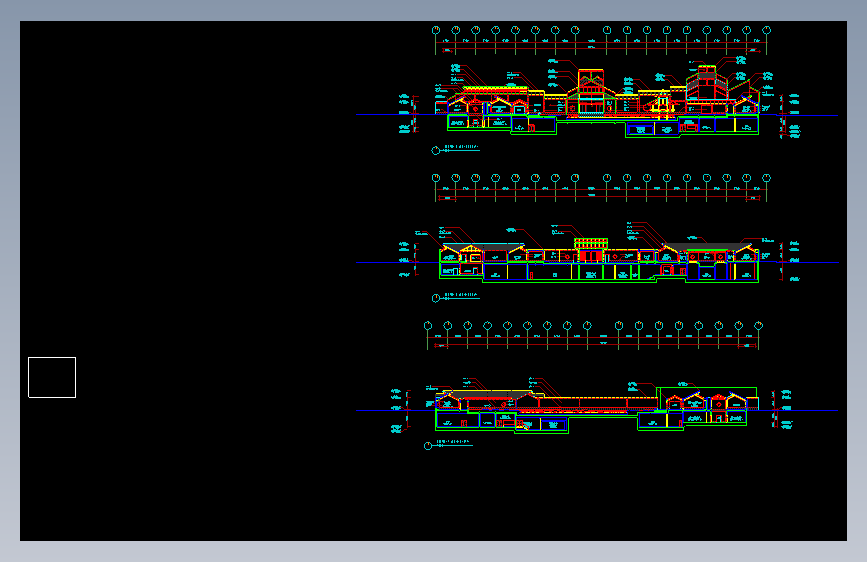Click the elevation marks right of the middle section
The width and height of the screenshot is (867, 562).
click(790, 261)
